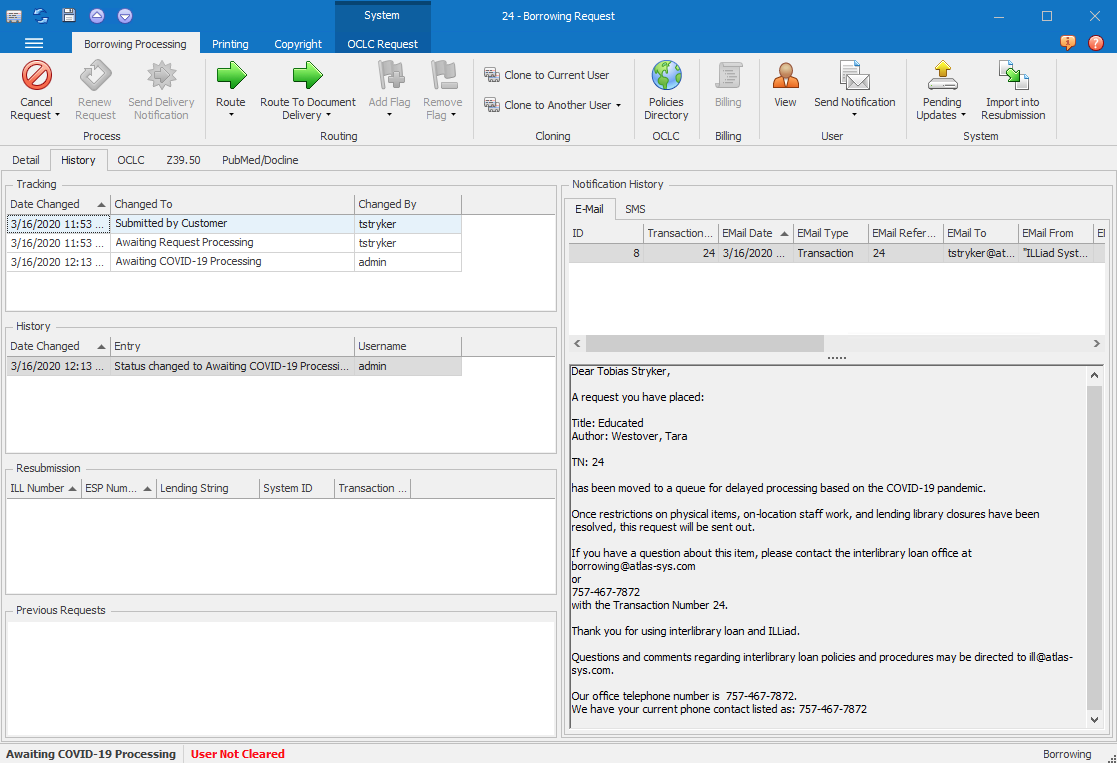Click the View user icon

coord(785,77)
